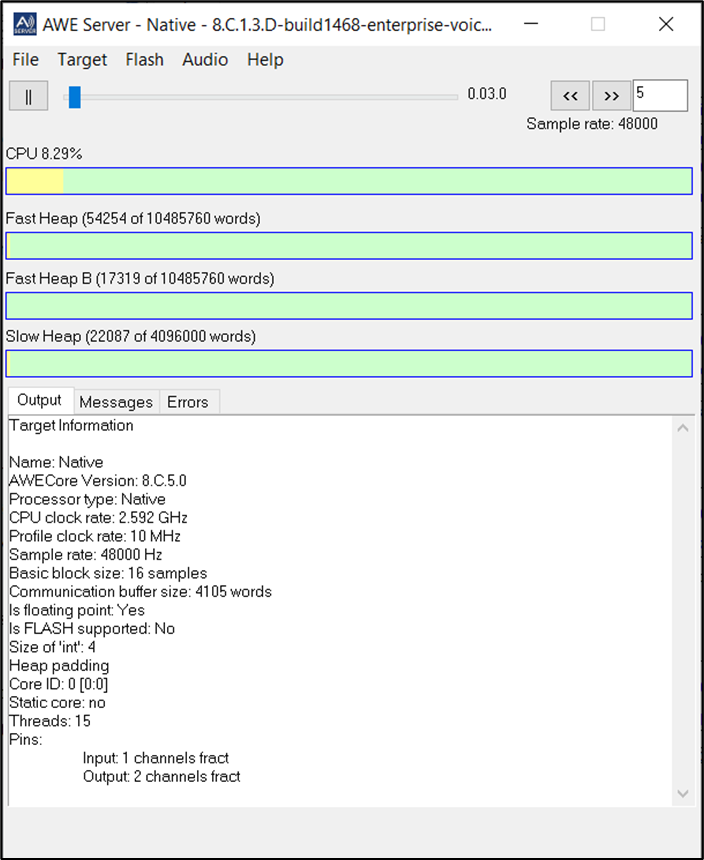704x860 pixels.
Task: Open the Target menu
Action: pyautogui.click(x=82, y=60)
